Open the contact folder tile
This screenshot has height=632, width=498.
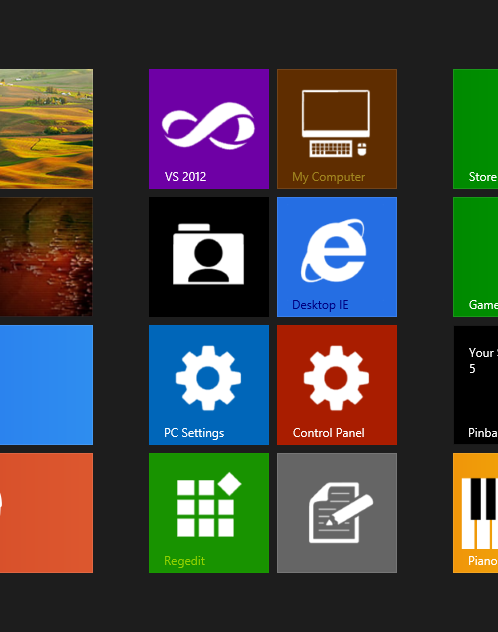pos(209,257)
